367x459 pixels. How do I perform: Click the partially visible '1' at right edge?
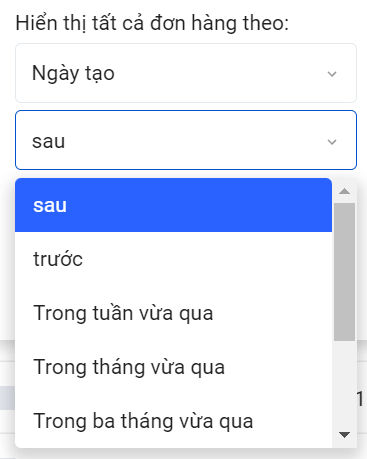click(360, 399)
